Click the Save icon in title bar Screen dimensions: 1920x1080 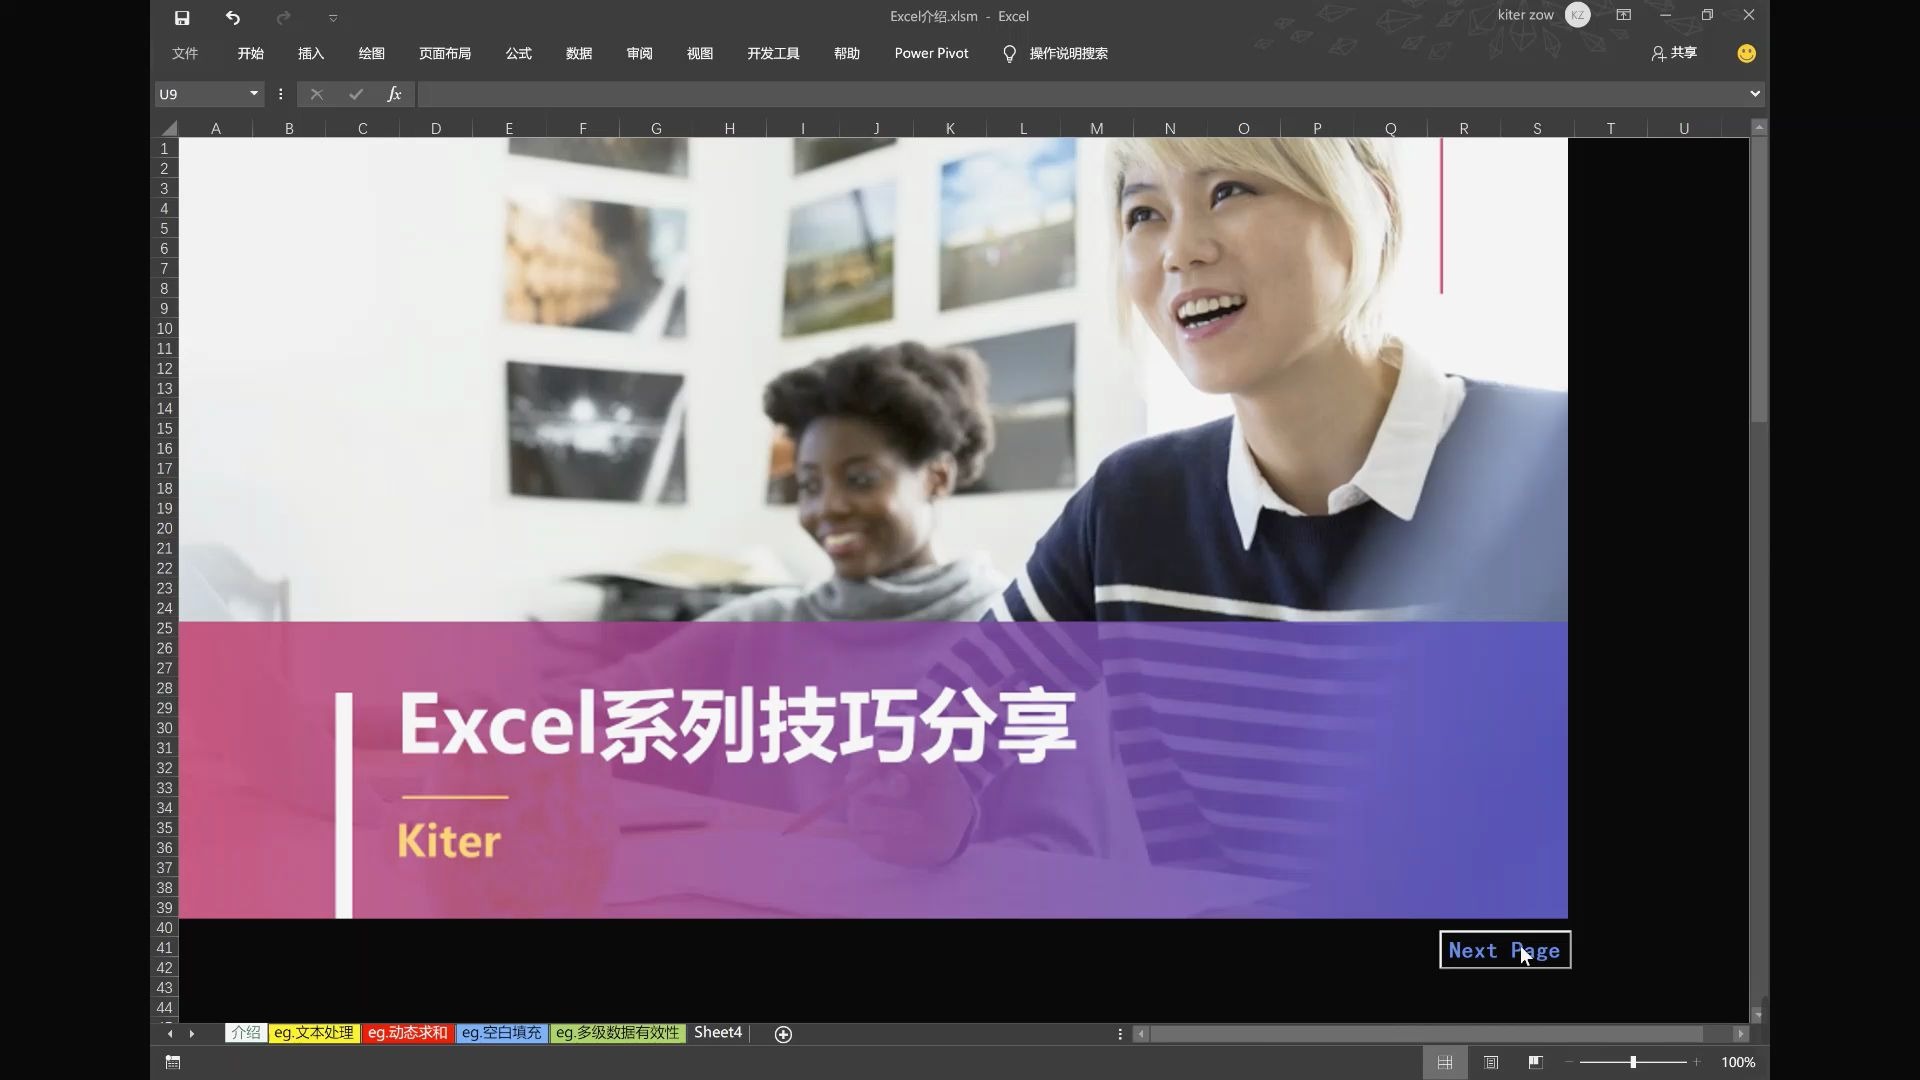pyautogui.click(x=182, y=17)
